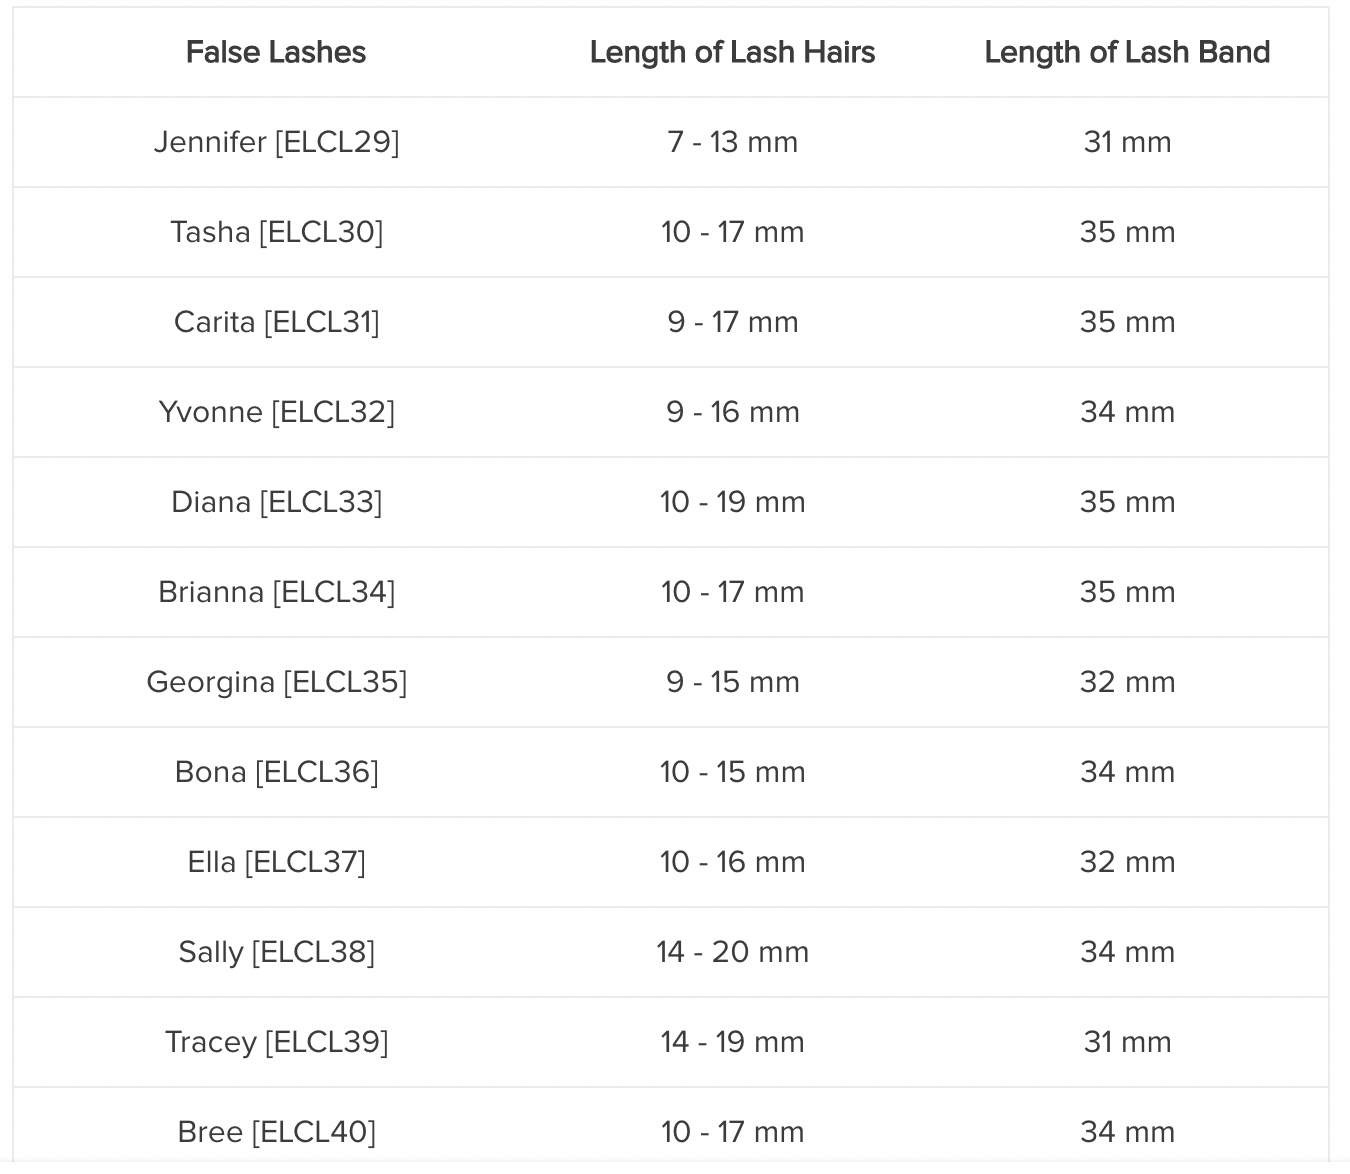Click the 10 - 19 mm hair length
This screenshot has width=1350, height=1174.
coord(732,502)
